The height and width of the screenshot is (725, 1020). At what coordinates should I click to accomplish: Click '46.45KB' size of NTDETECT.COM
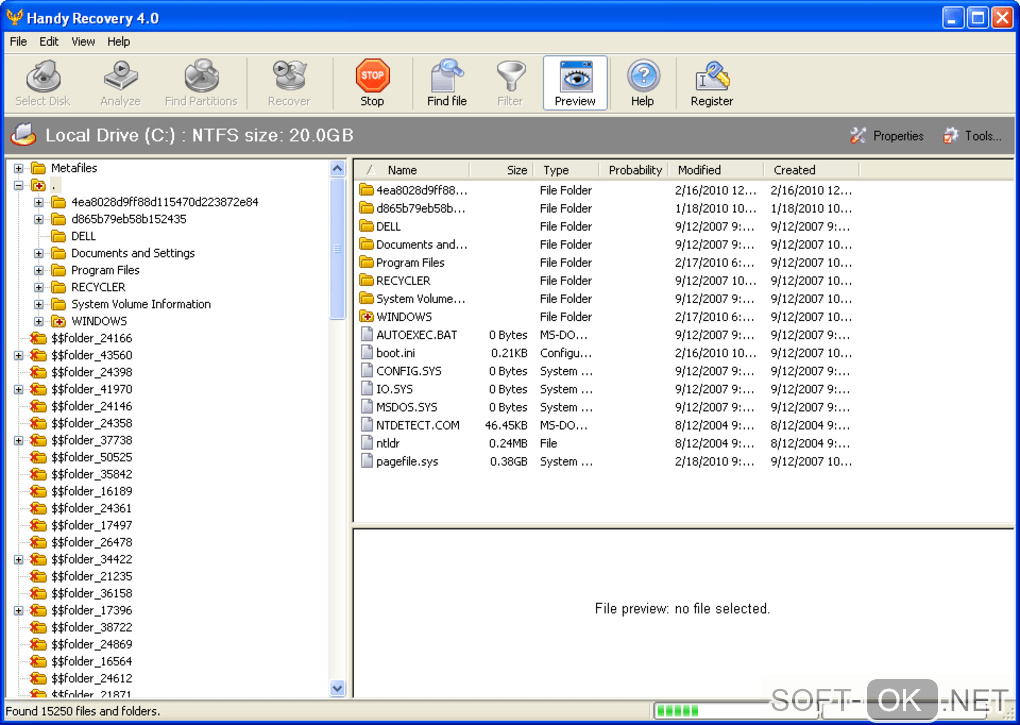pyautogui.click(x=506, y=425)
